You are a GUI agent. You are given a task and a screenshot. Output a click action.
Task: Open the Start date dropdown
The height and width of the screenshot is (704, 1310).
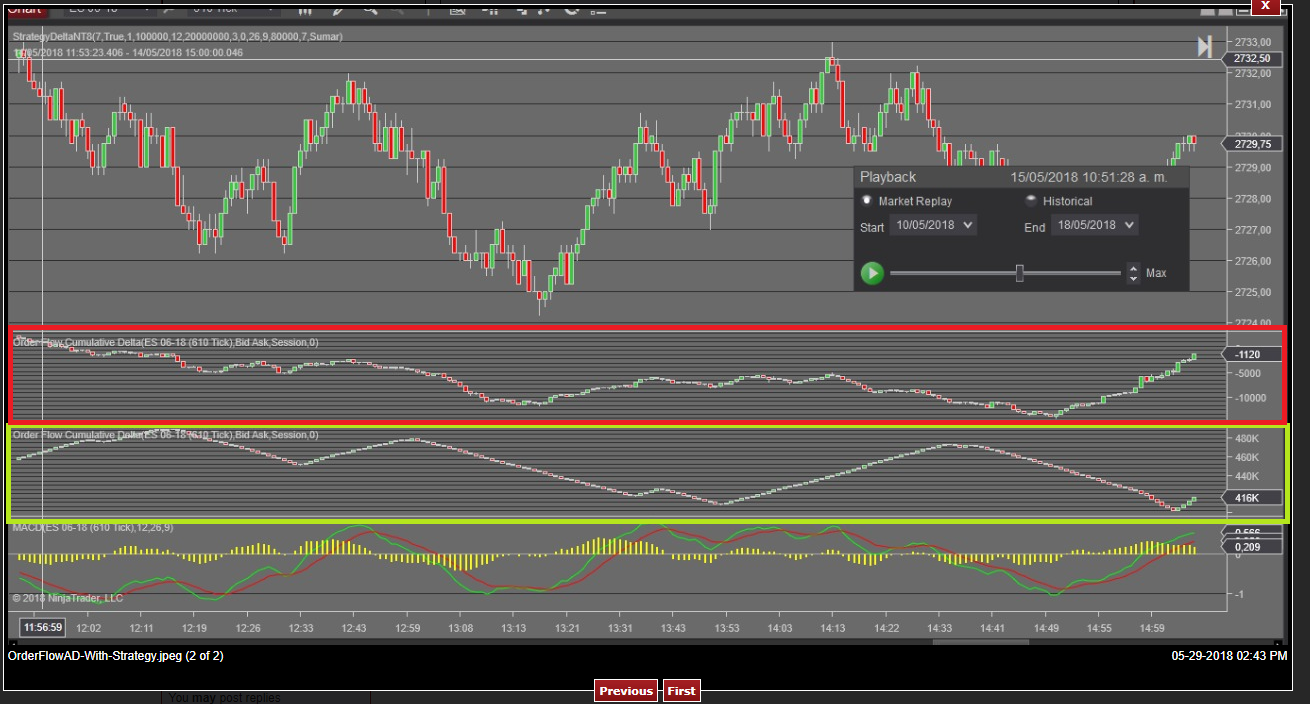[933, 226]
